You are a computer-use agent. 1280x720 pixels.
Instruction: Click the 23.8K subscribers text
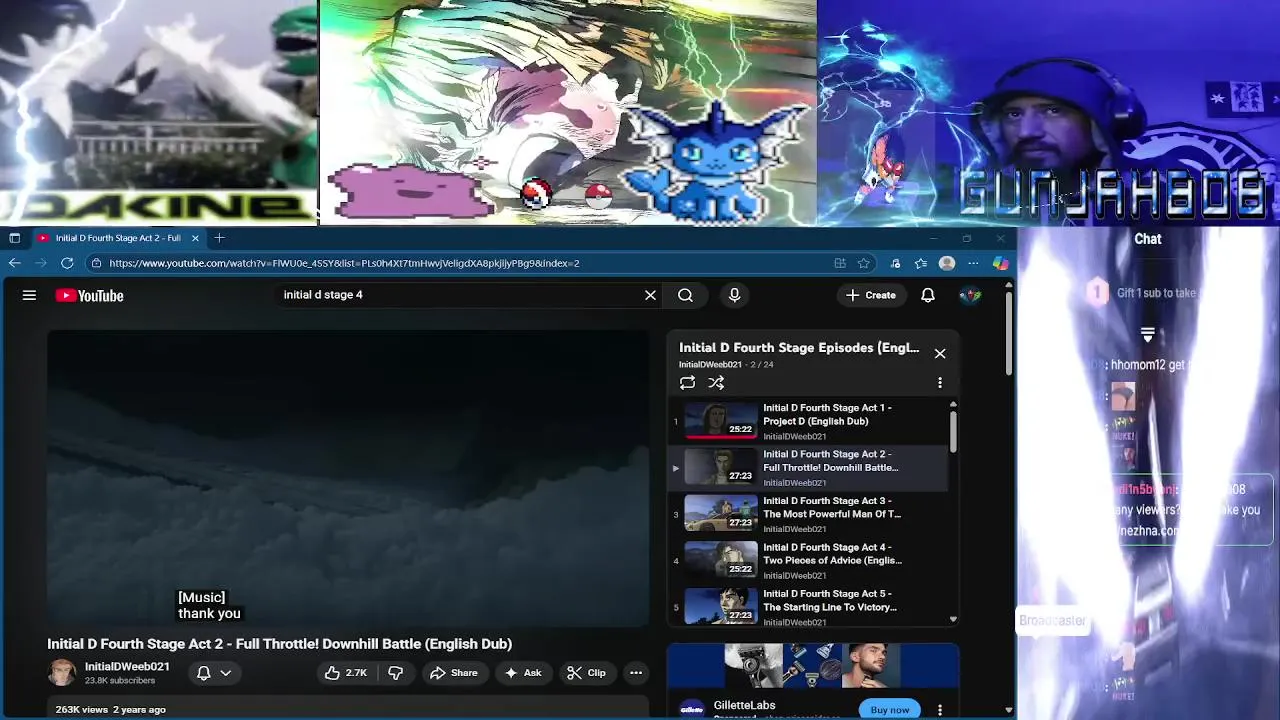pos(120,681)
